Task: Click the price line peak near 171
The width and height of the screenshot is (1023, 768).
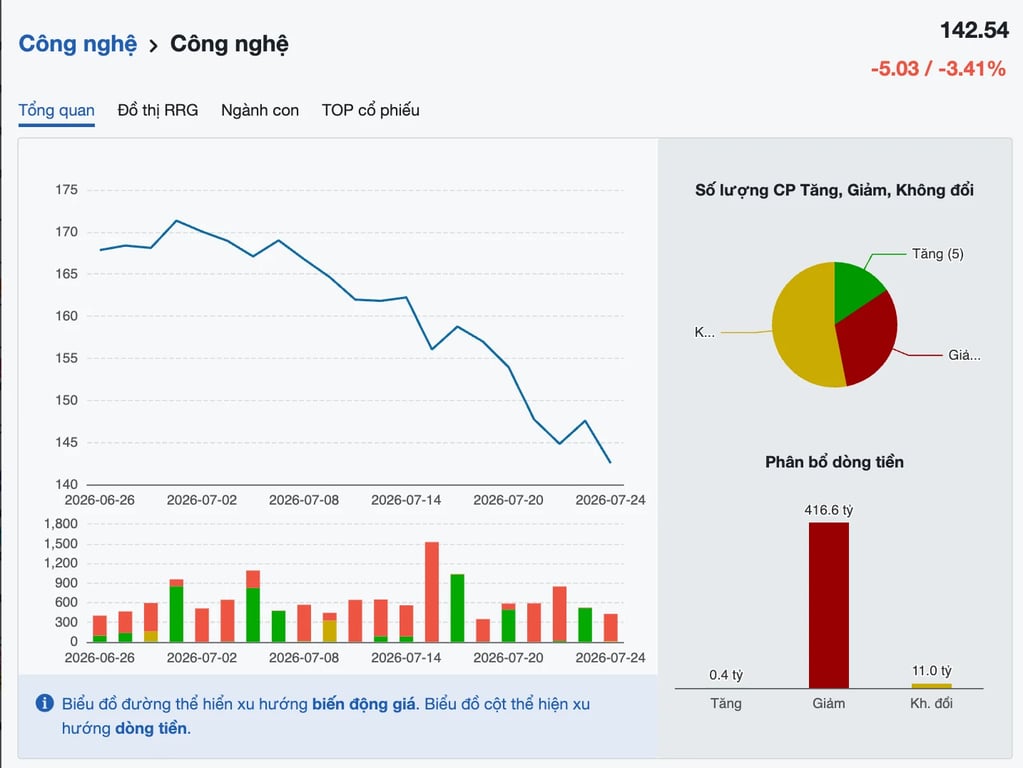Action: (177, 221)
